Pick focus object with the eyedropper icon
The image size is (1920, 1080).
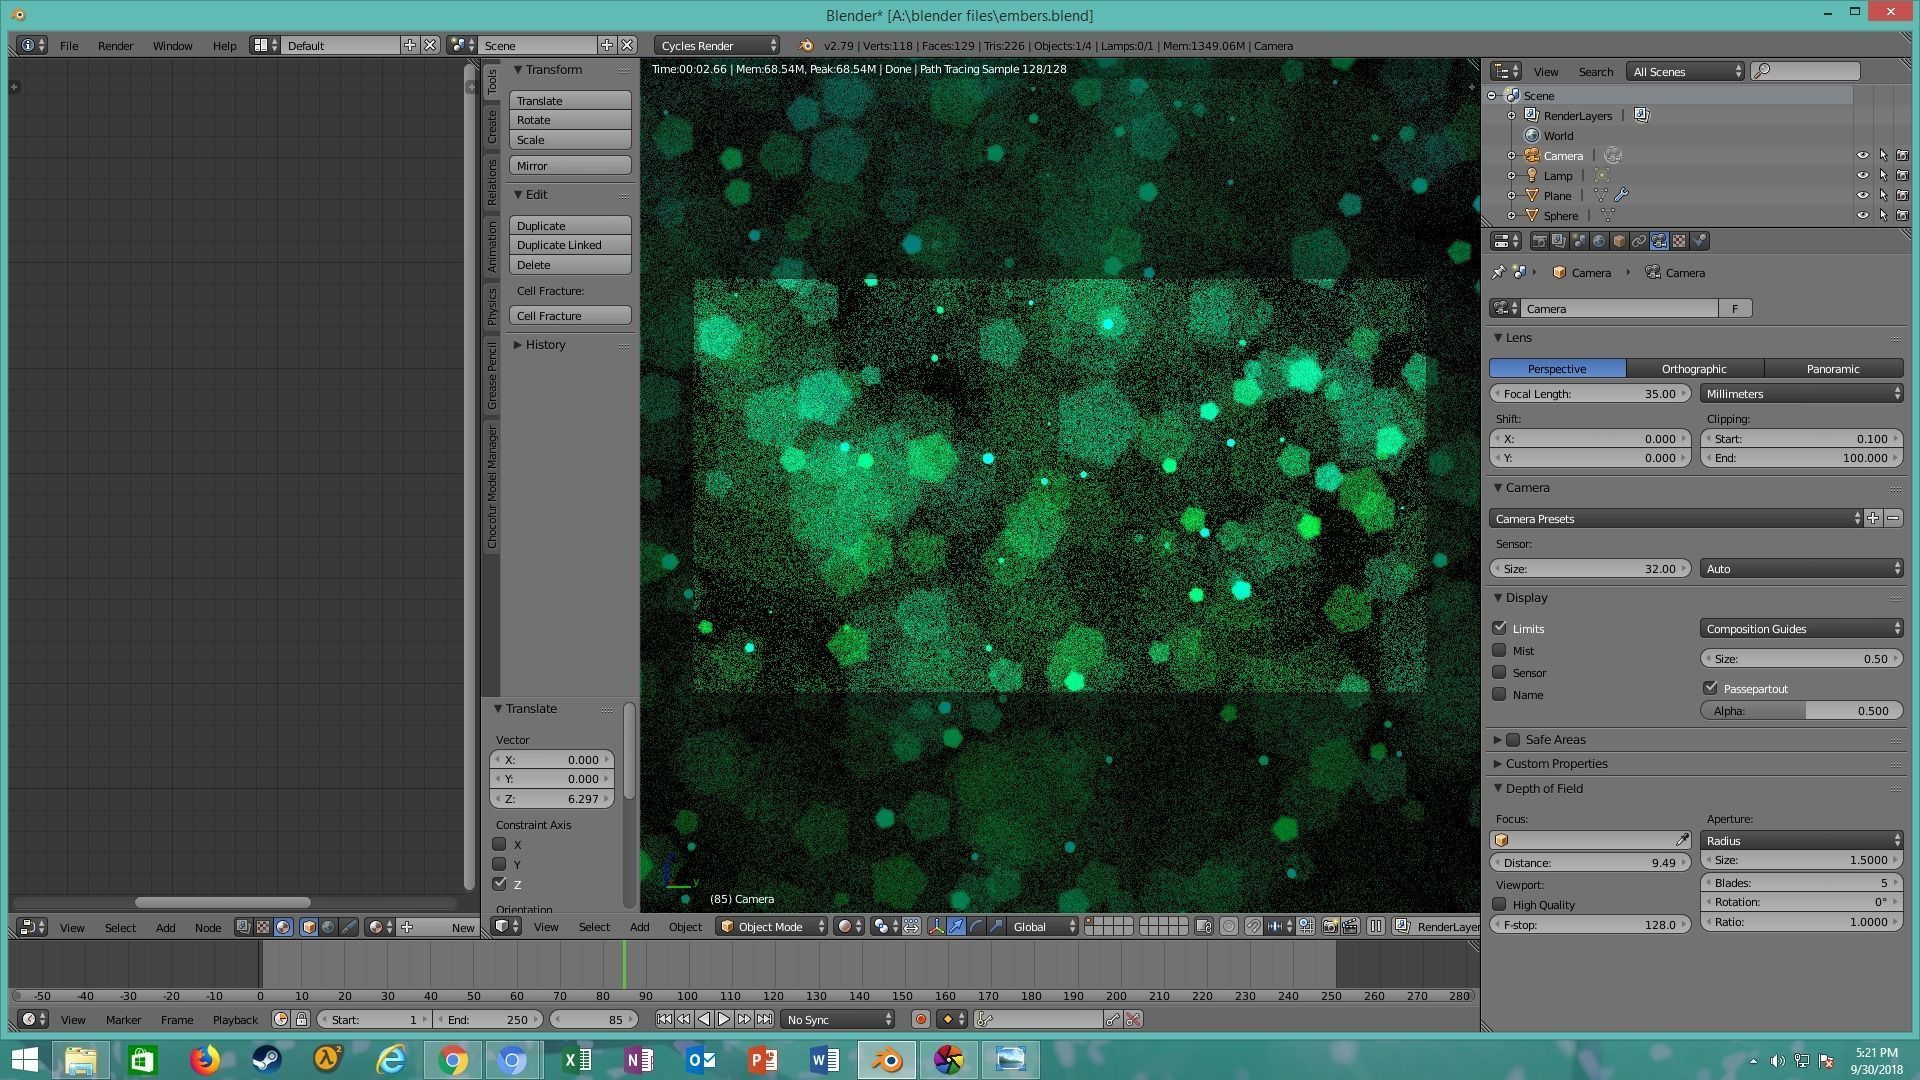coord(1684,839)
